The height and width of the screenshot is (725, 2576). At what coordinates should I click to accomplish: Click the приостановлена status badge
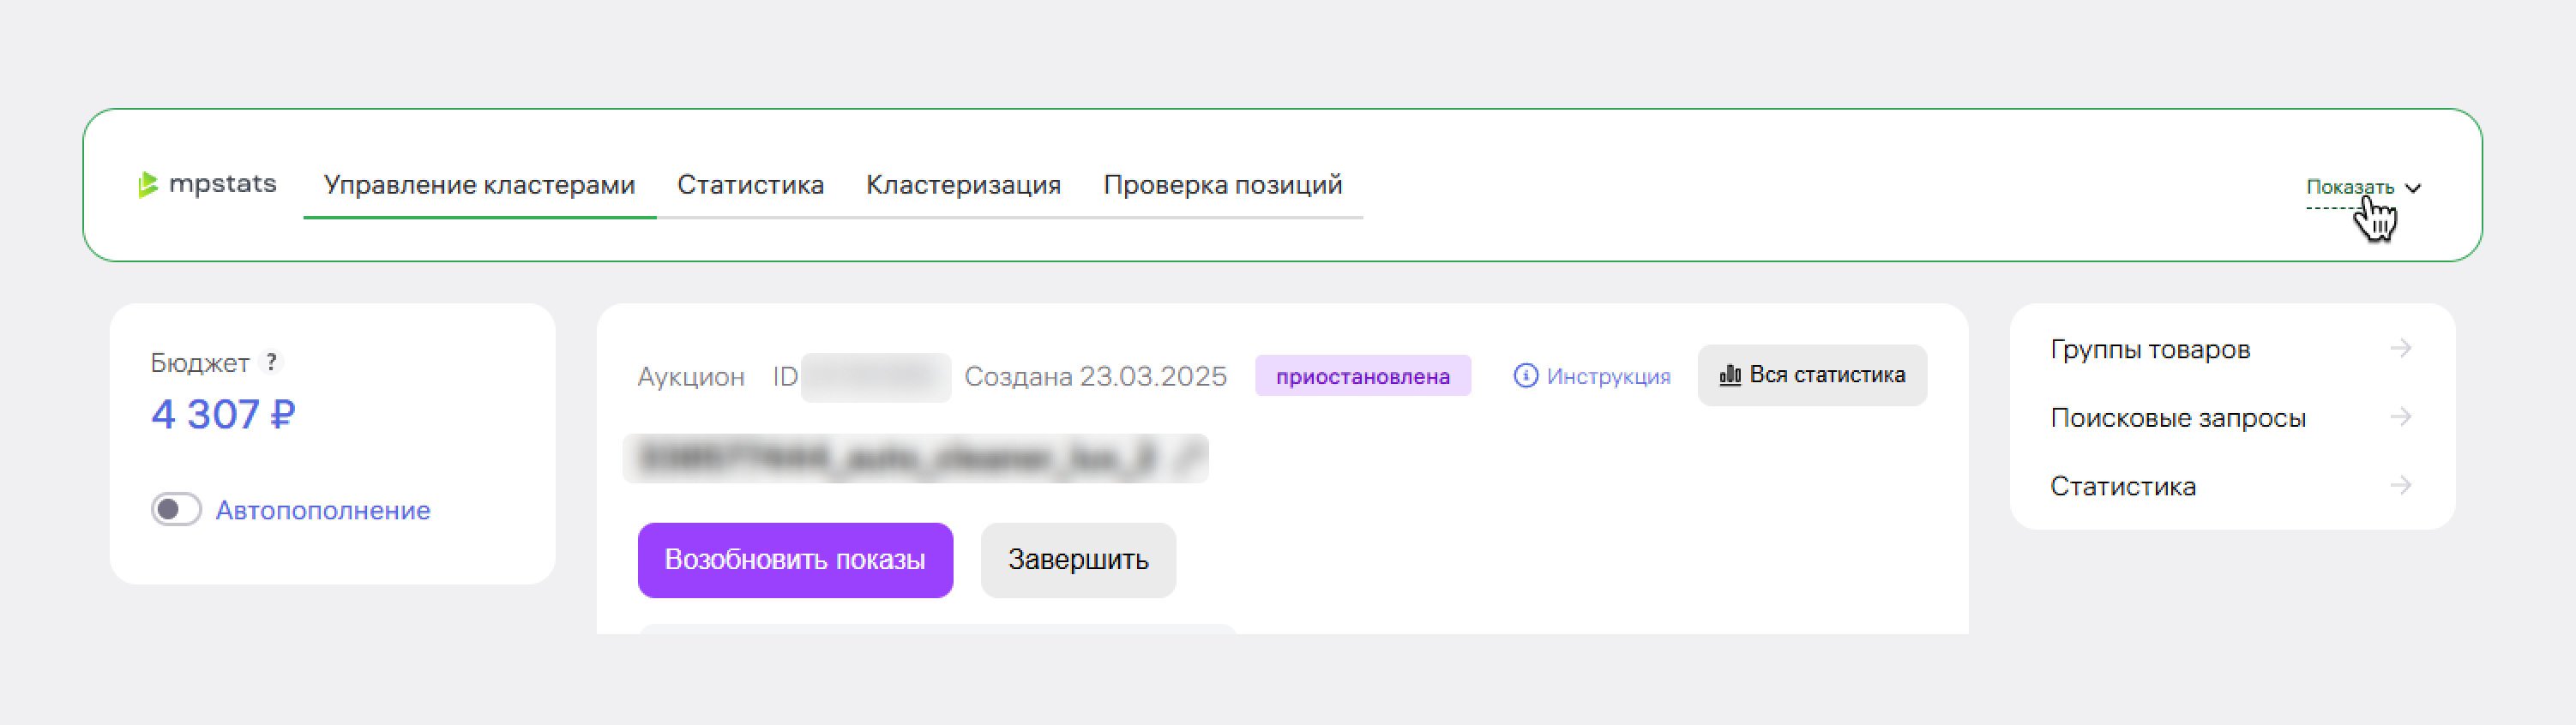(1362, 376)
